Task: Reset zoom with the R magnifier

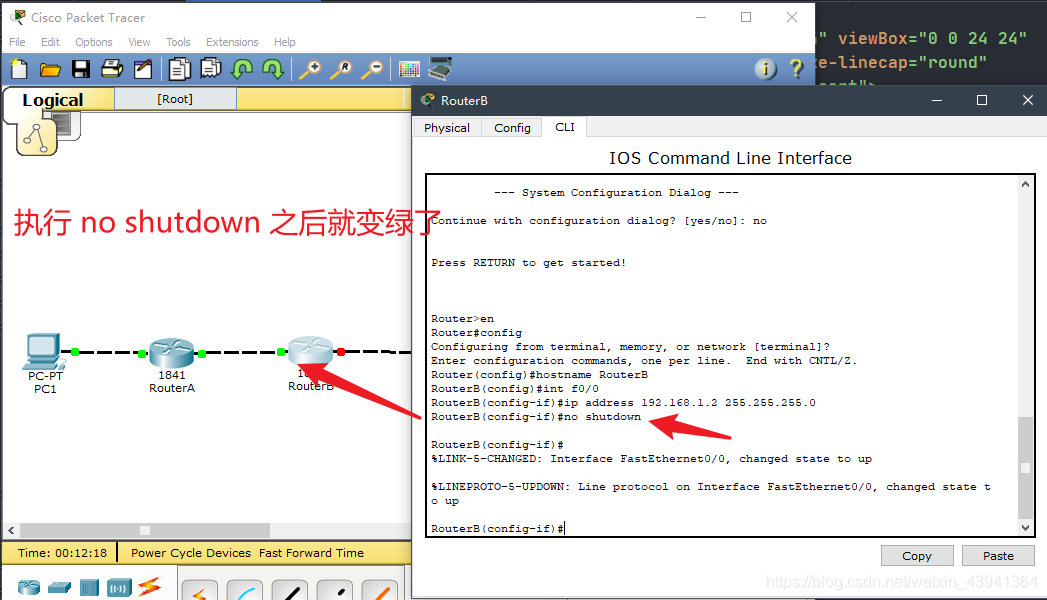Action: click(x=341, y=69)
